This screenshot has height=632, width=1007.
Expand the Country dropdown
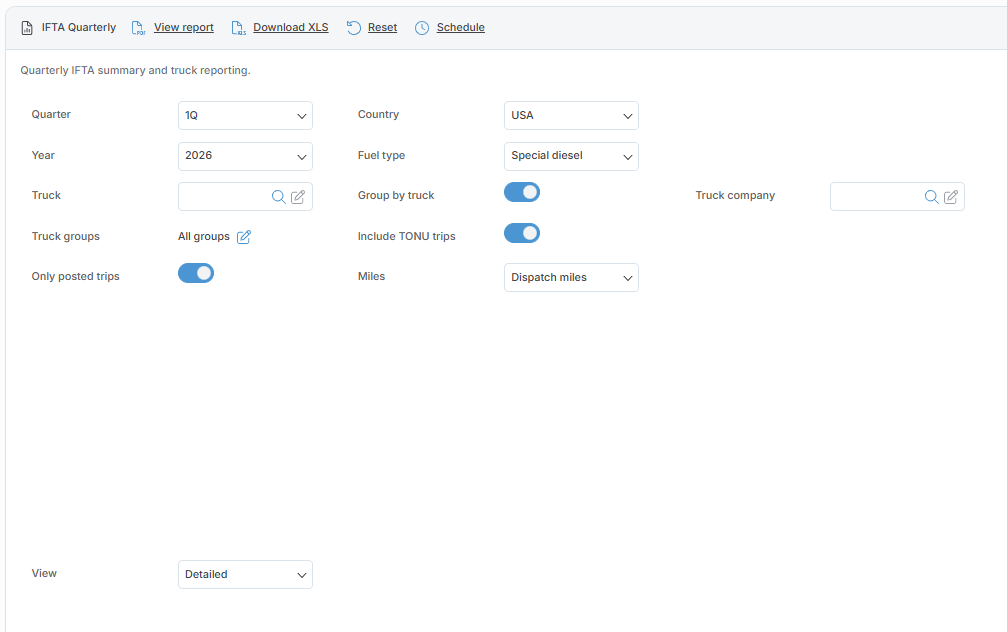pos(572,116)
